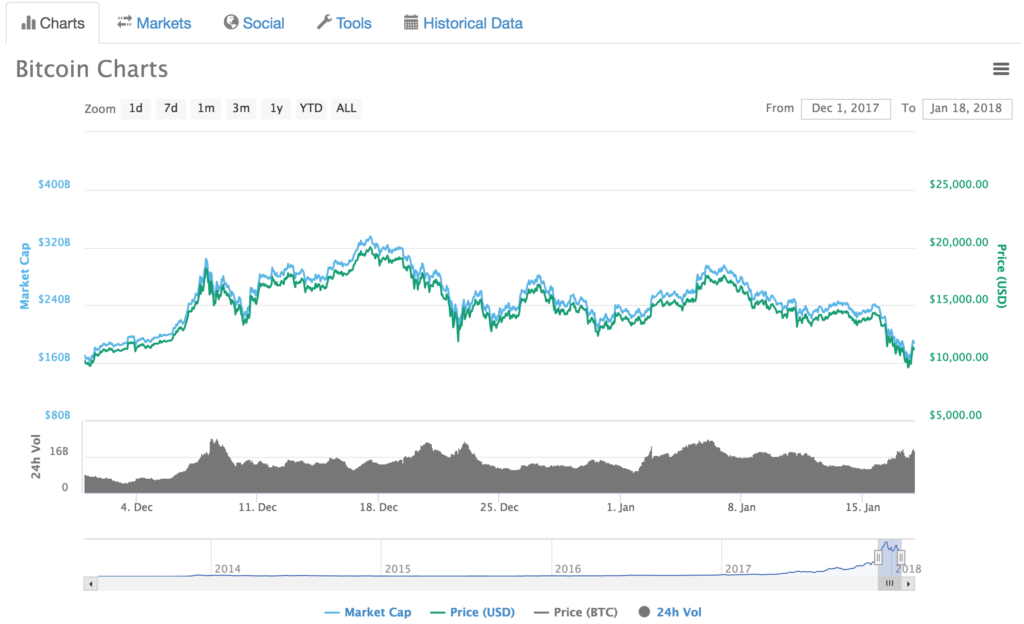Set zoom range to 1d
Image resolution: width=1024 pixels, height=624 pixels.
tap(136, 108)
